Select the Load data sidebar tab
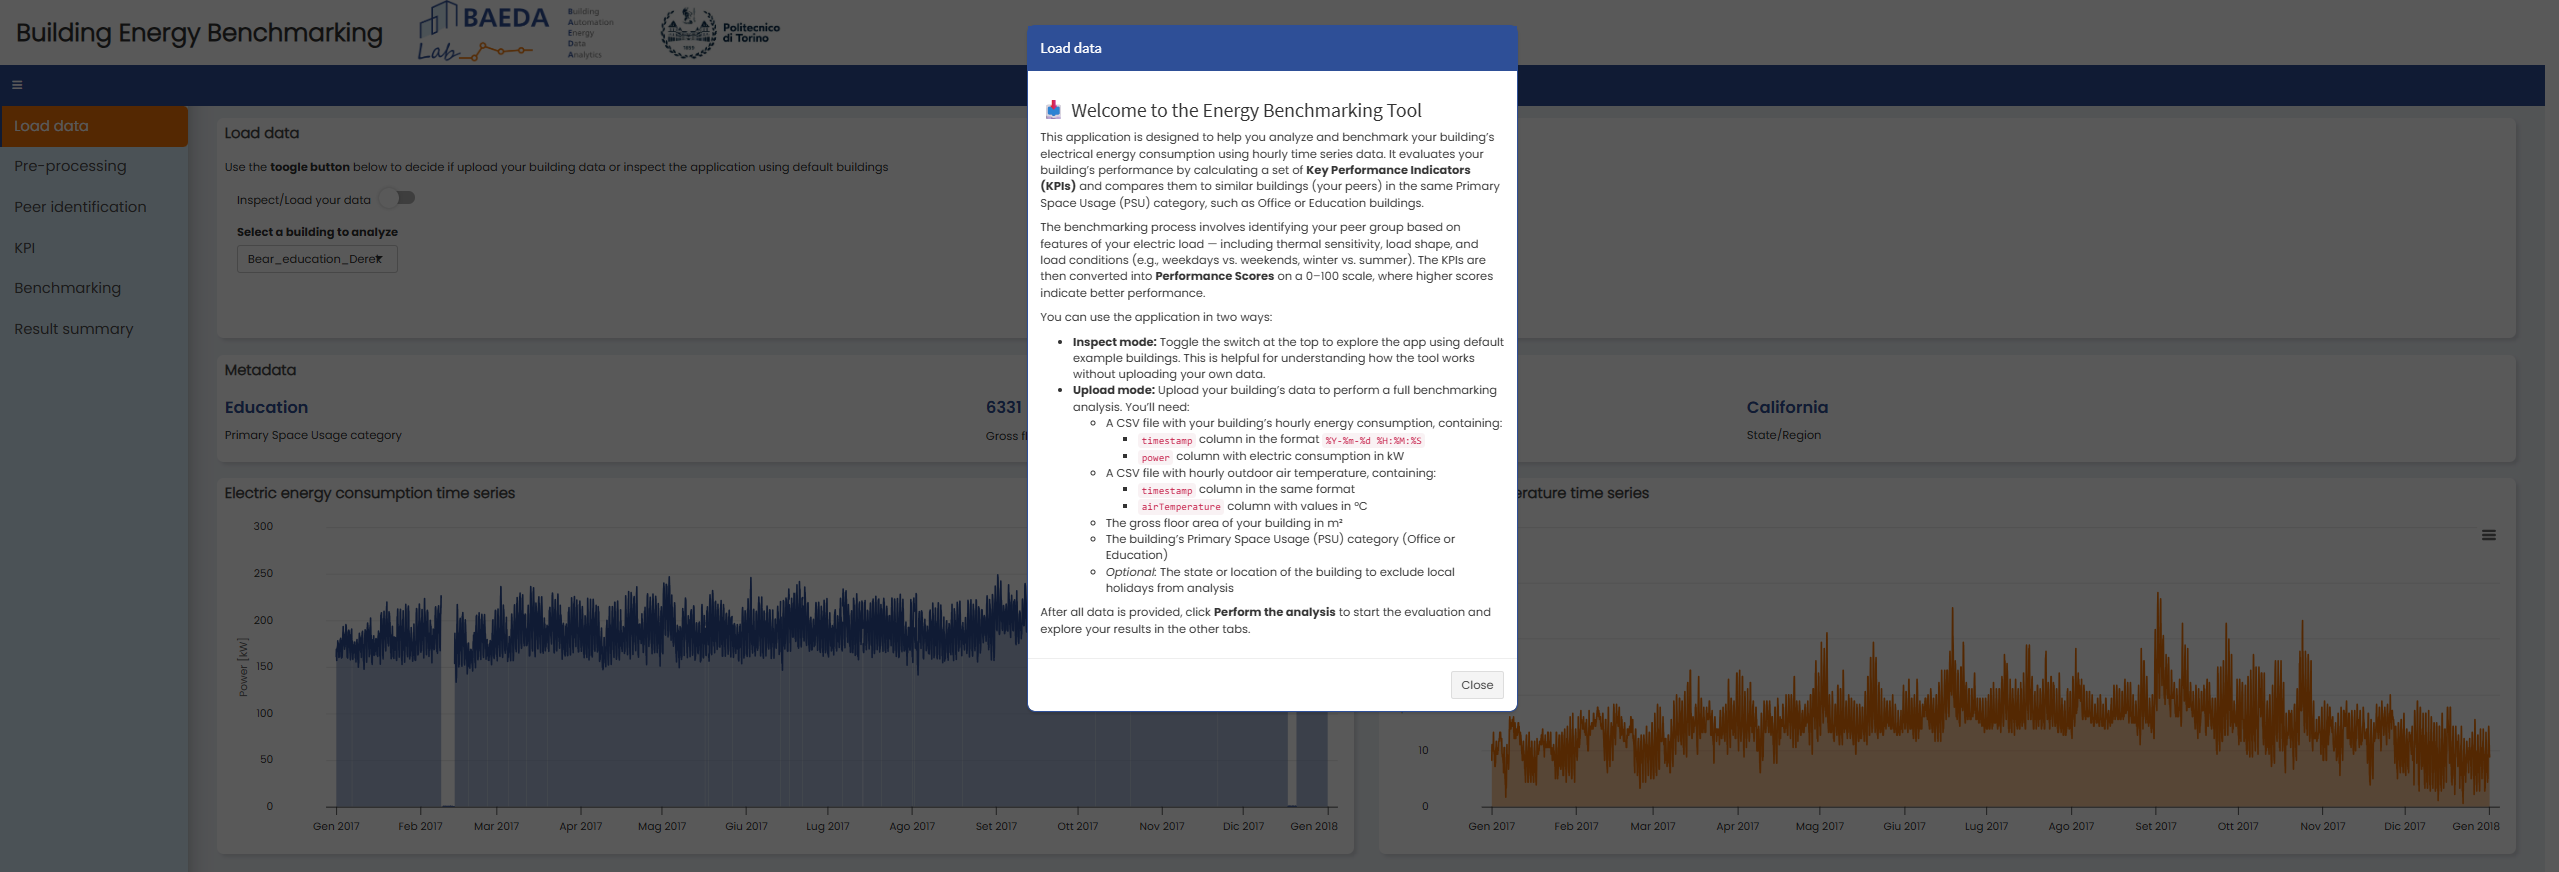The width and height of the screenshot is (2559, 872). (x=94, y=126)
